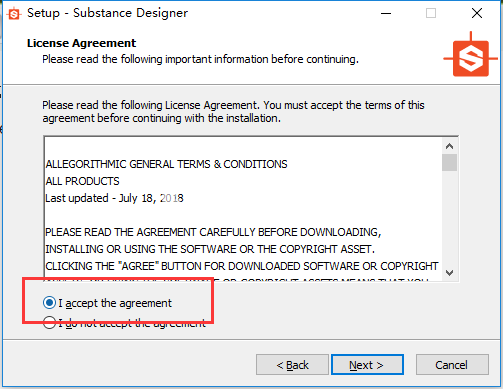
Task: Select "I accept the agreement" radio button
Action: click(x=49, y=303)
